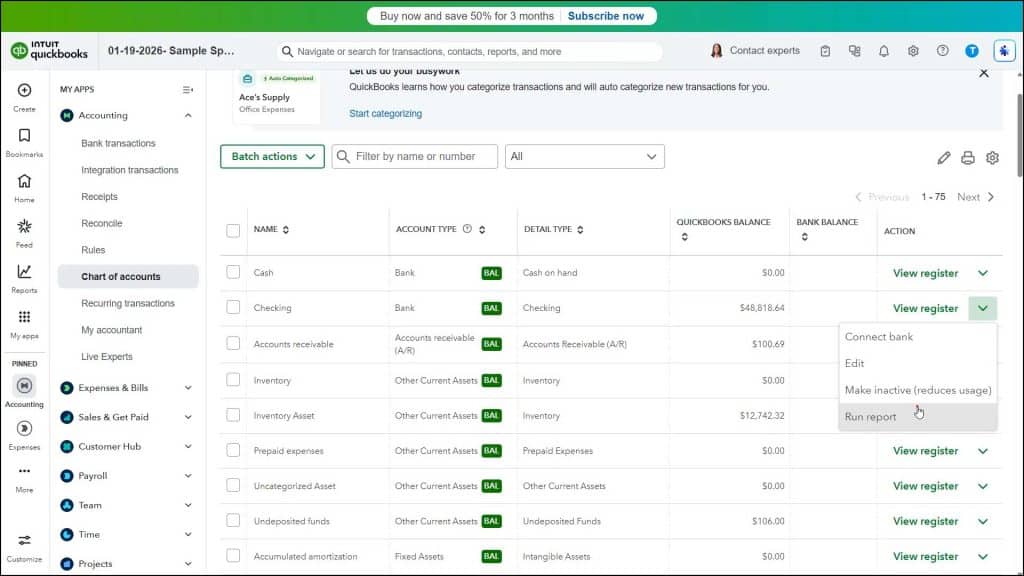The image size is (1024, 576).
Task: Open the Batch actions dropdown
Action: pos(271,157)
